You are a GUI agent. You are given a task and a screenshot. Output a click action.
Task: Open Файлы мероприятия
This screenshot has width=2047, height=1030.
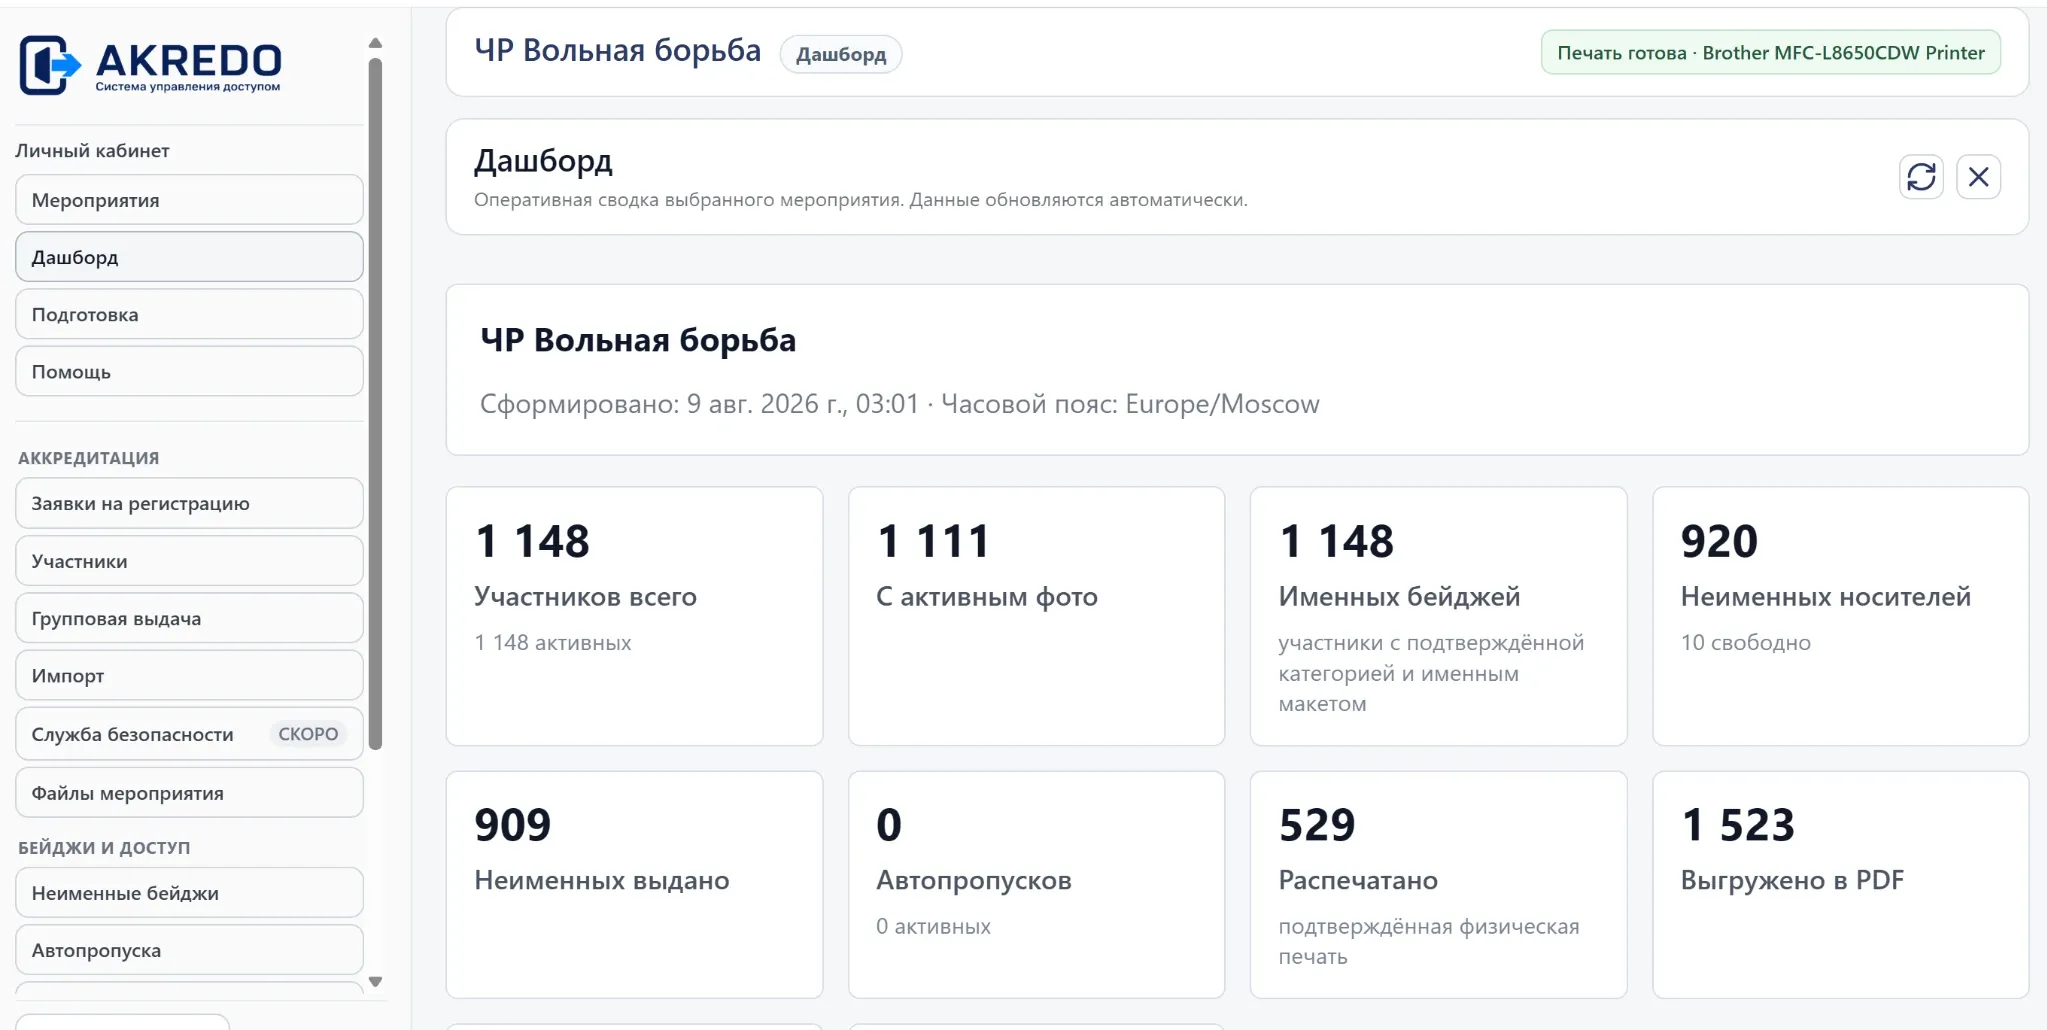click(189, 793)
